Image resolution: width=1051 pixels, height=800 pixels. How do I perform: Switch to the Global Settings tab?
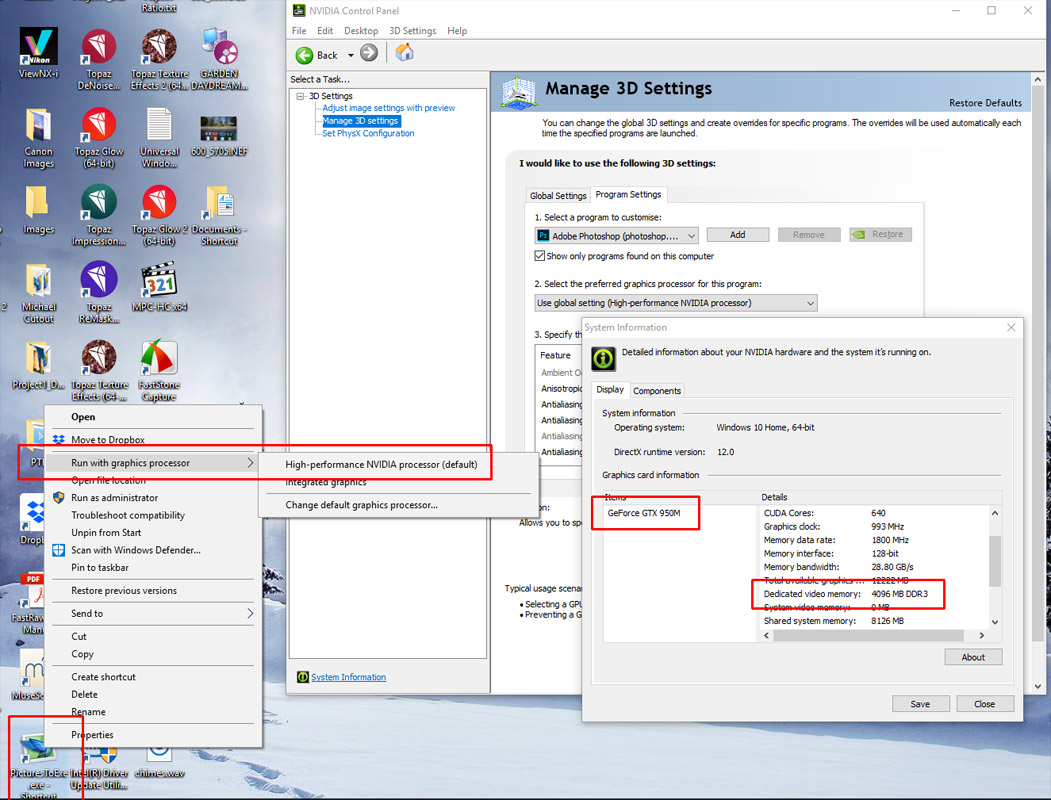point(558,196)
